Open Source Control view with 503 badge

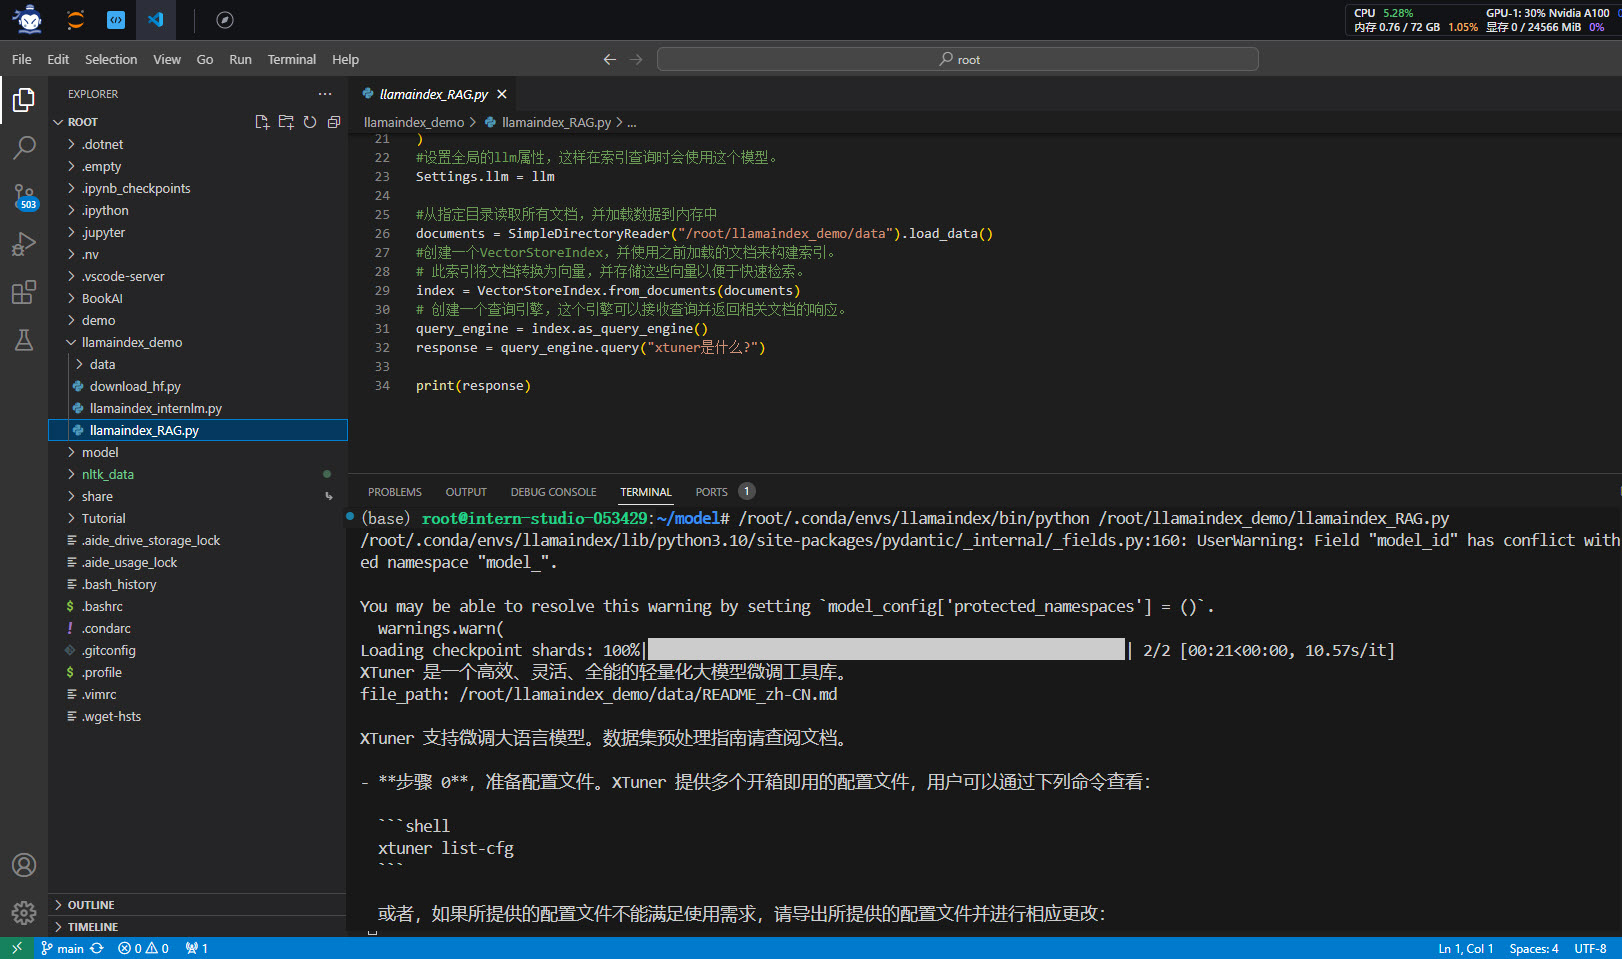[24, 196]
